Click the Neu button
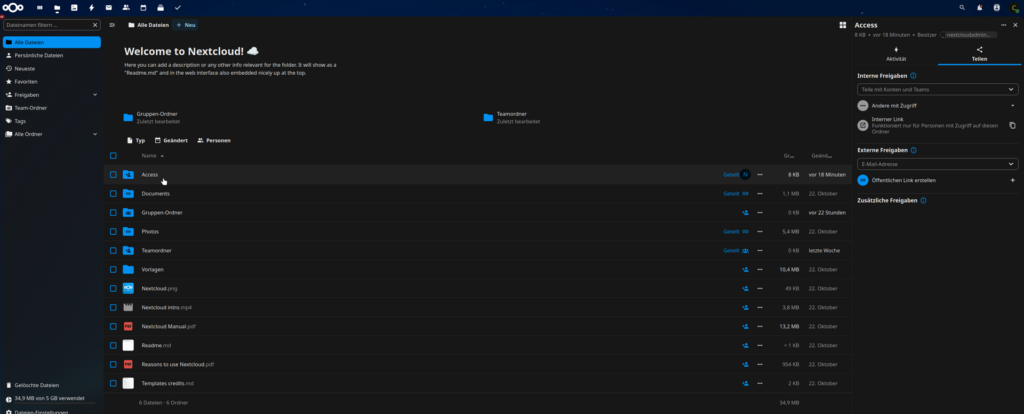This screenshot has width=1024, height=414. coord(186,24)
